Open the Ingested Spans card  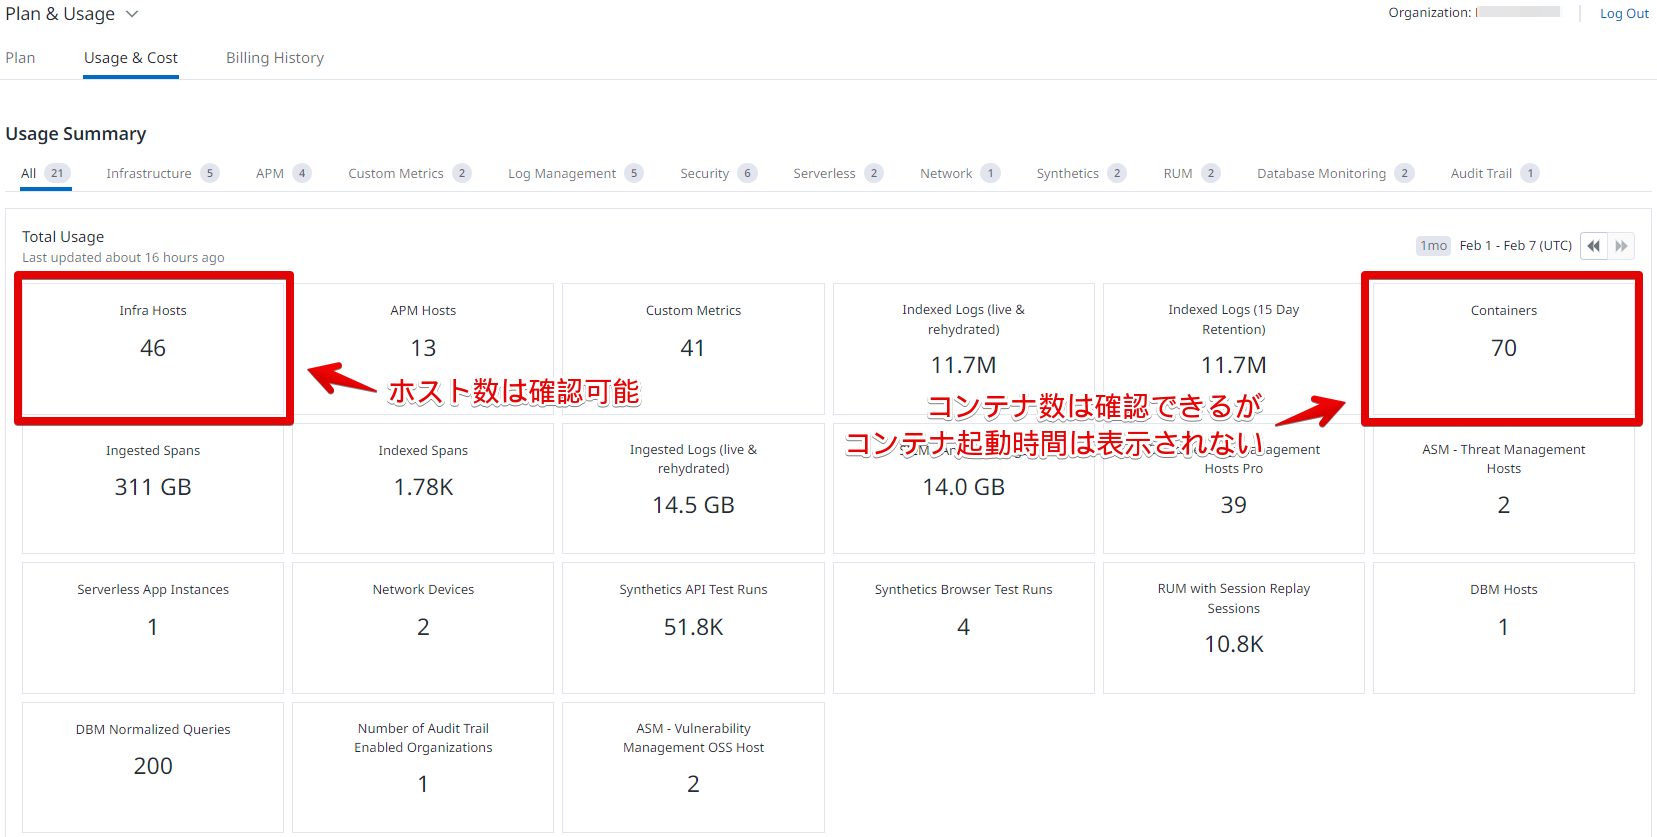153,488
